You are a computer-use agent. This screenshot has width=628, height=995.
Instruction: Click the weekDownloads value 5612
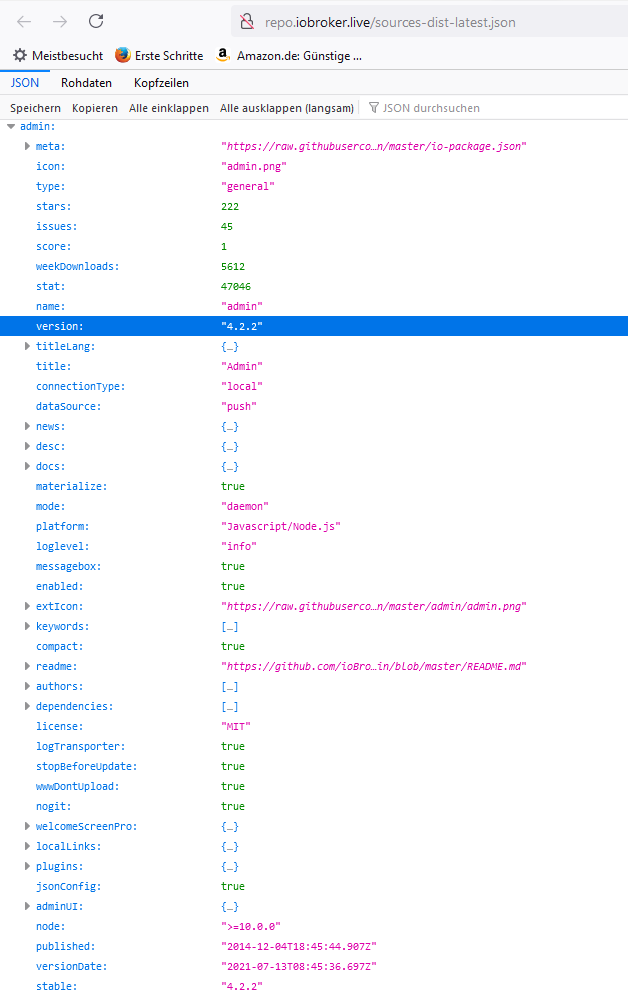[x=233, y=266]
